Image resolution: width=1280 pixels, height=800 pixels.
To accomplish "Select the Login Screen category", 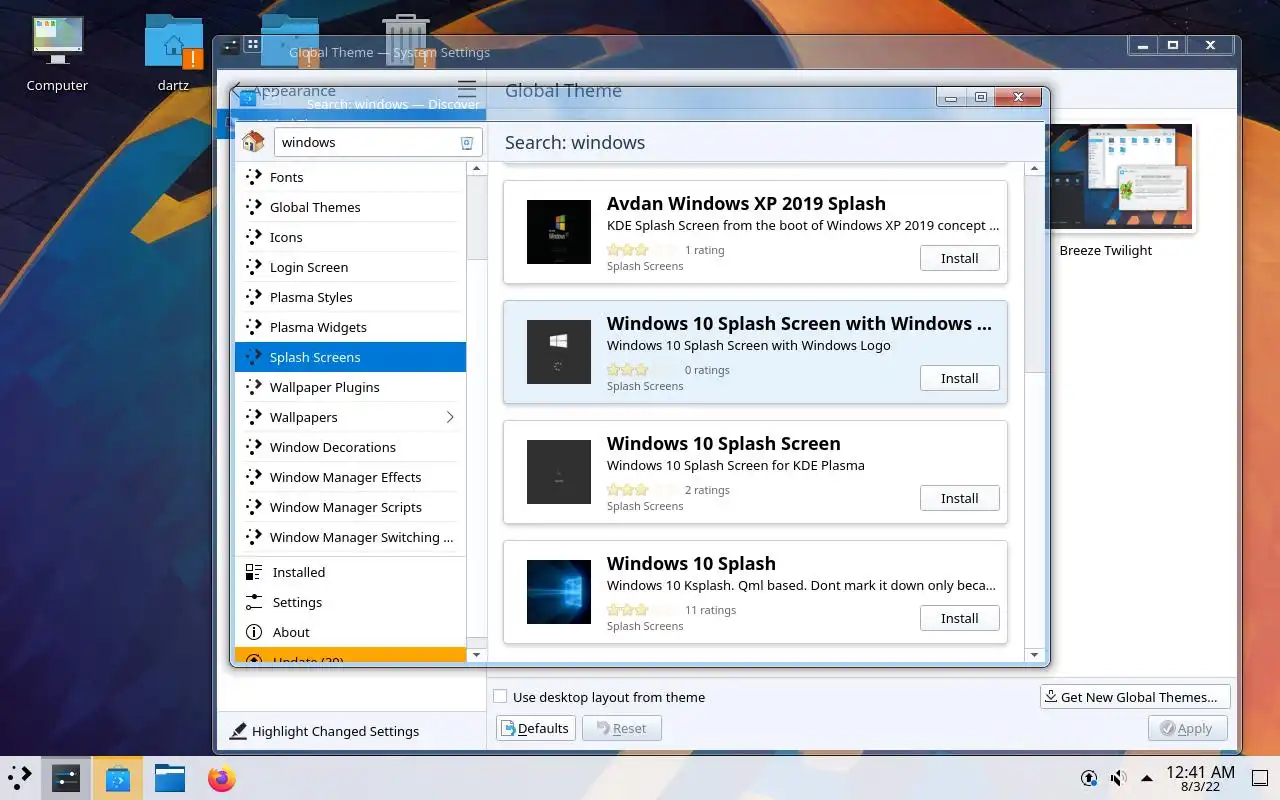I will point(350,267).
